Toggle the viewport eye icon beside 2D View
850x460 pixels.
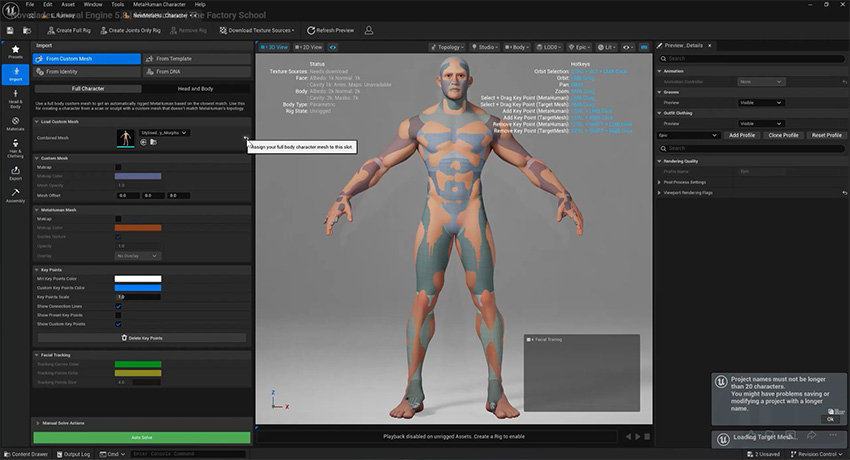tap(333, 47)
